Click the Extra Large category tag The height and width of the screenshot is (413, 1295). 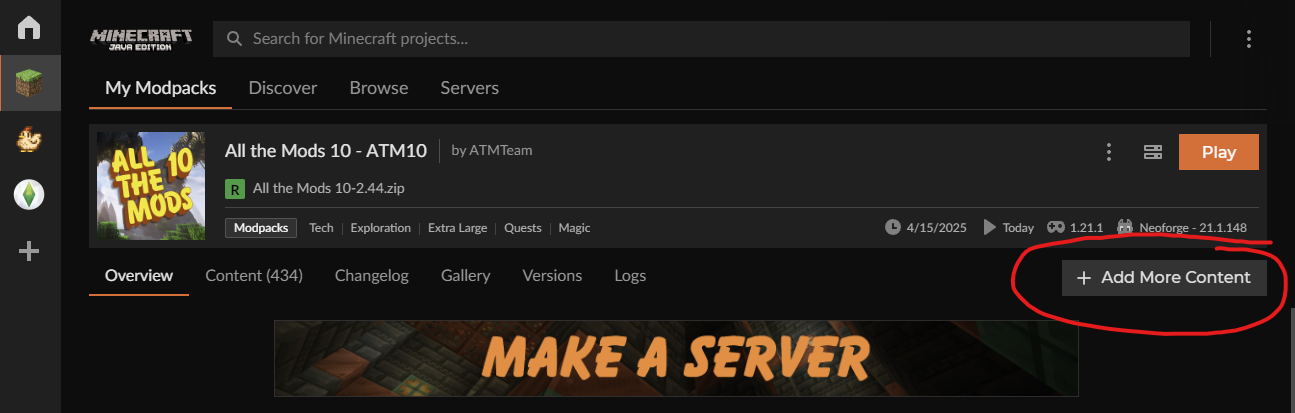coord(458,228)
